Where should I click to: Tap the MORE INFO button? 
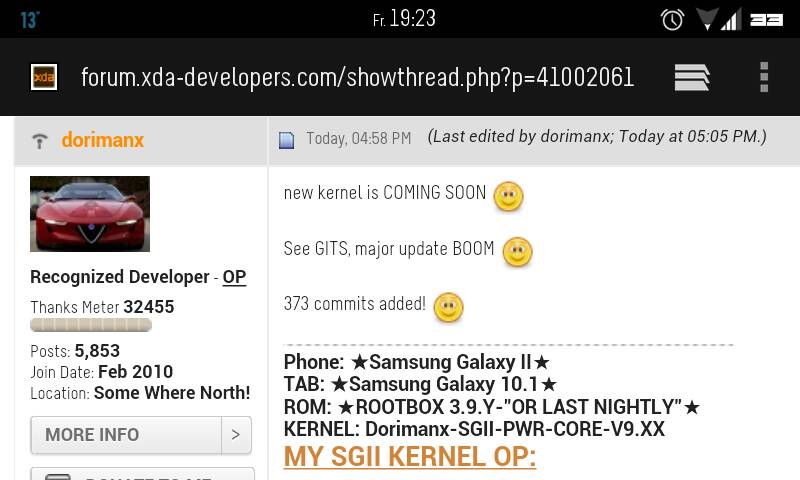click(x=141, y=435)
